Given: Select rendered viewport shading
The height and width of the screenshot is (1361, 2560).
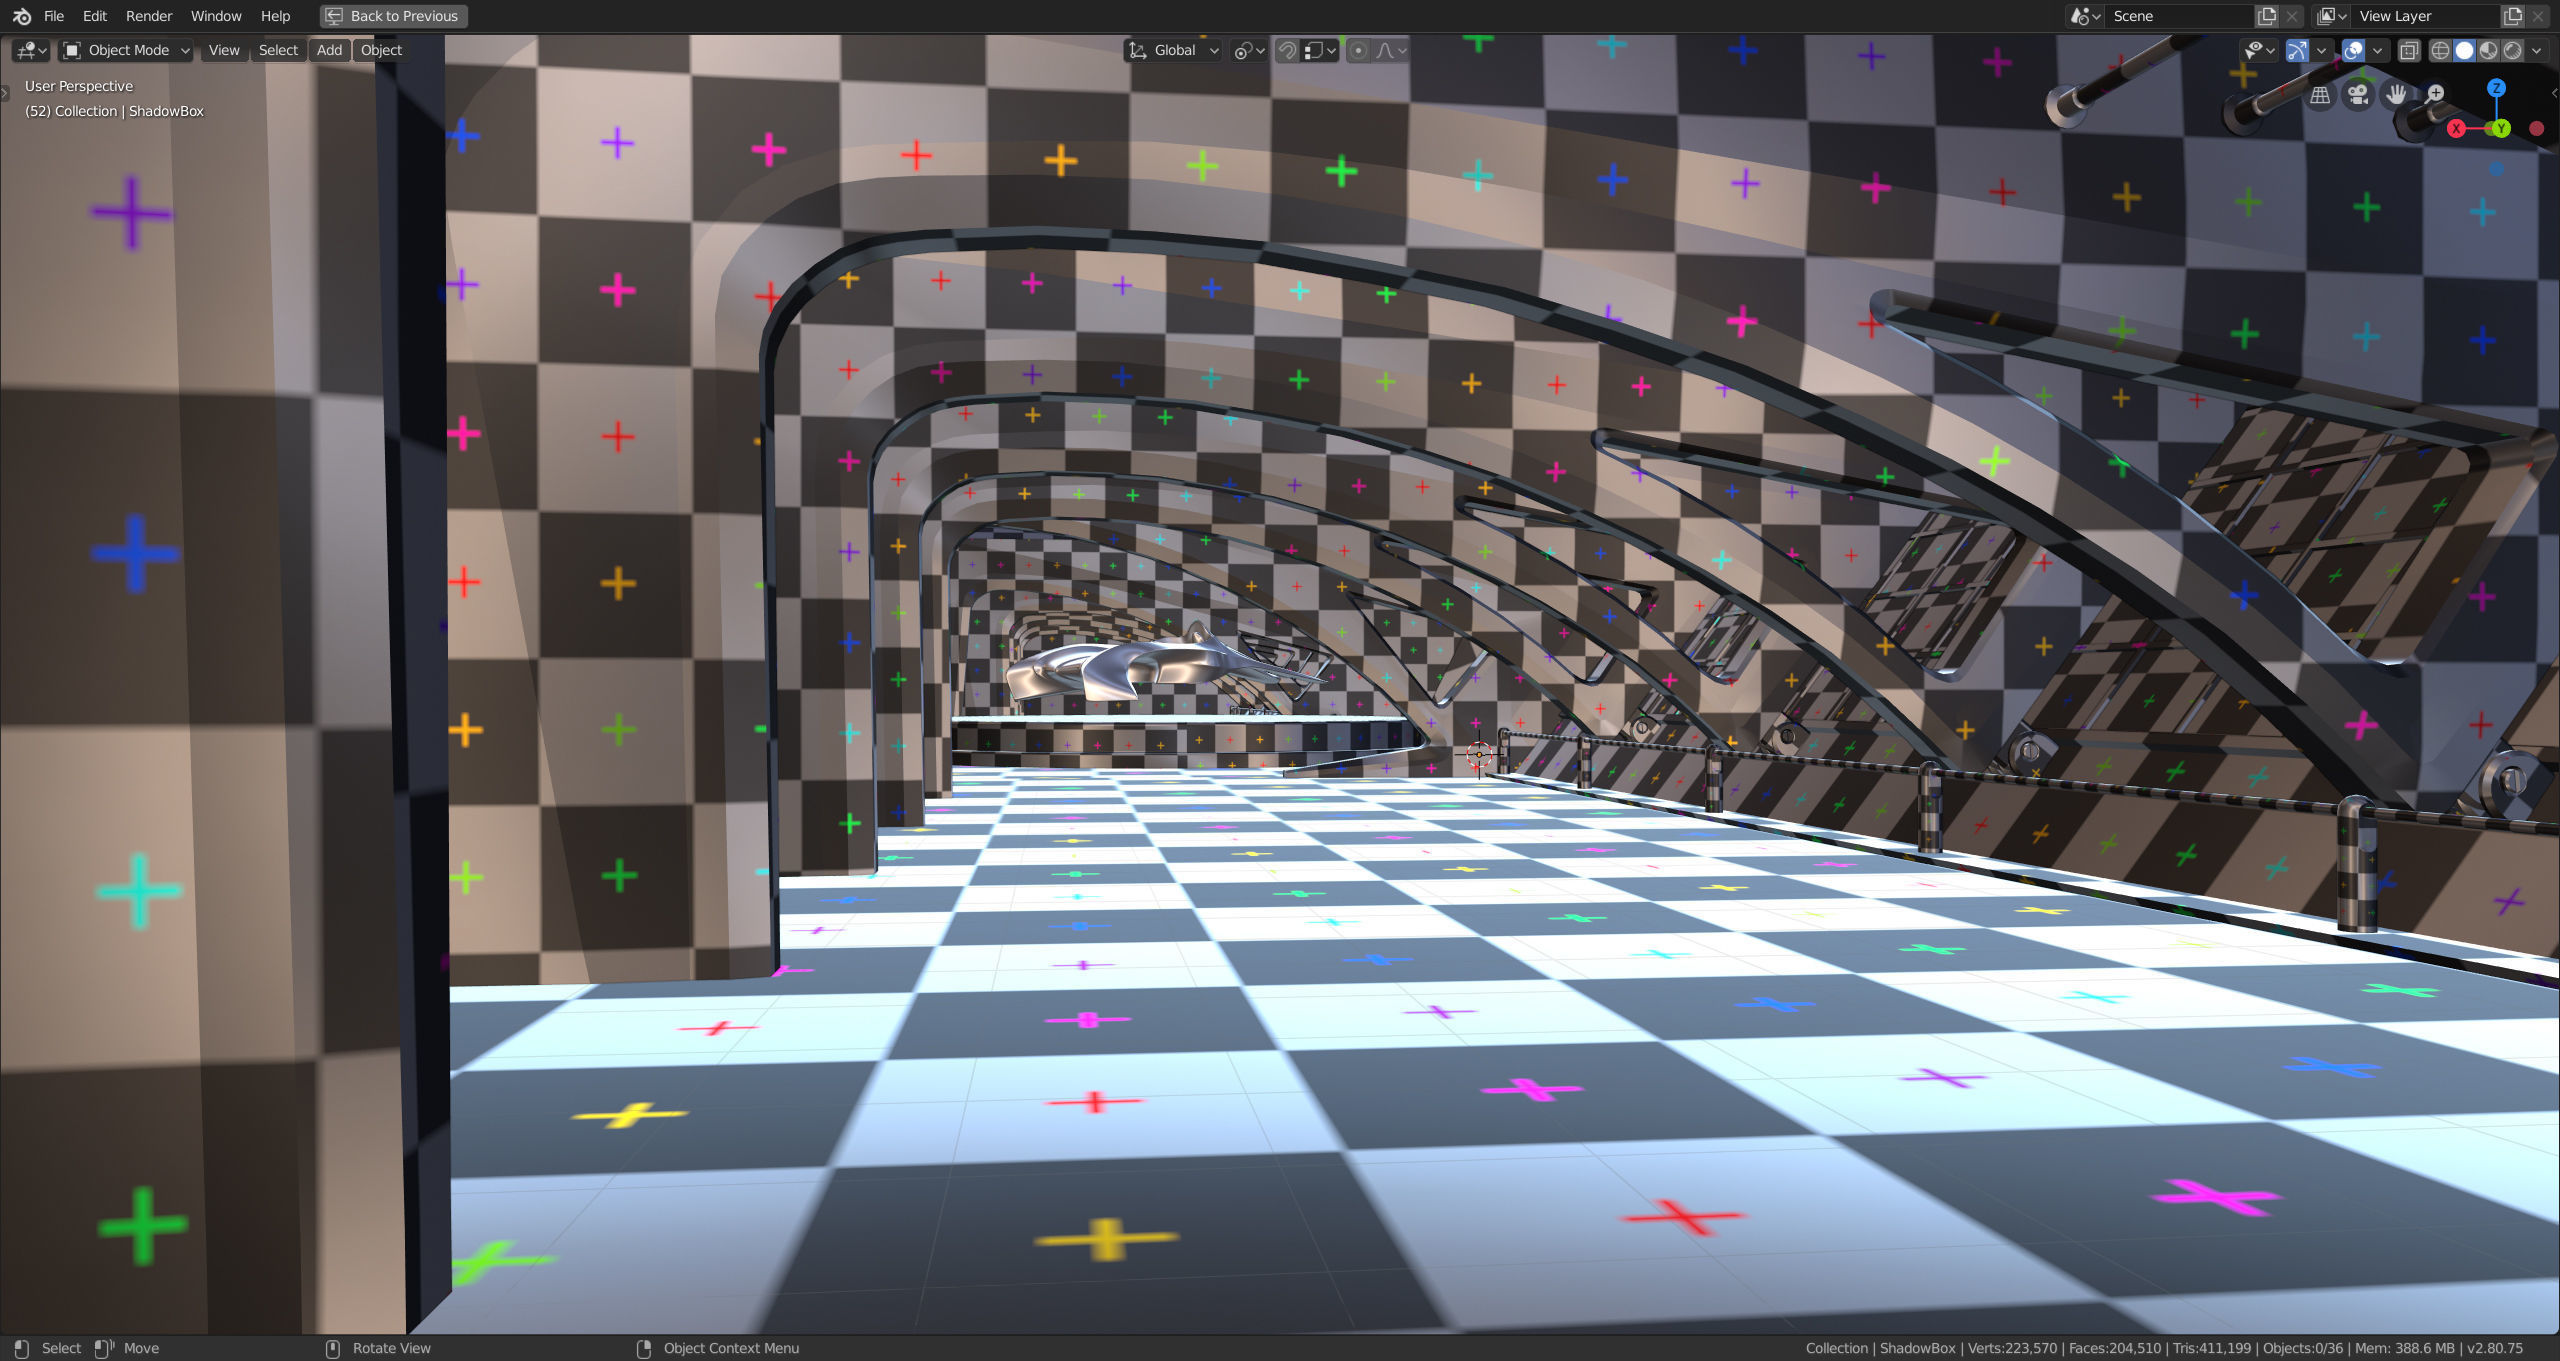Looking at the screenshot, I should click(x=2512, y=50).
